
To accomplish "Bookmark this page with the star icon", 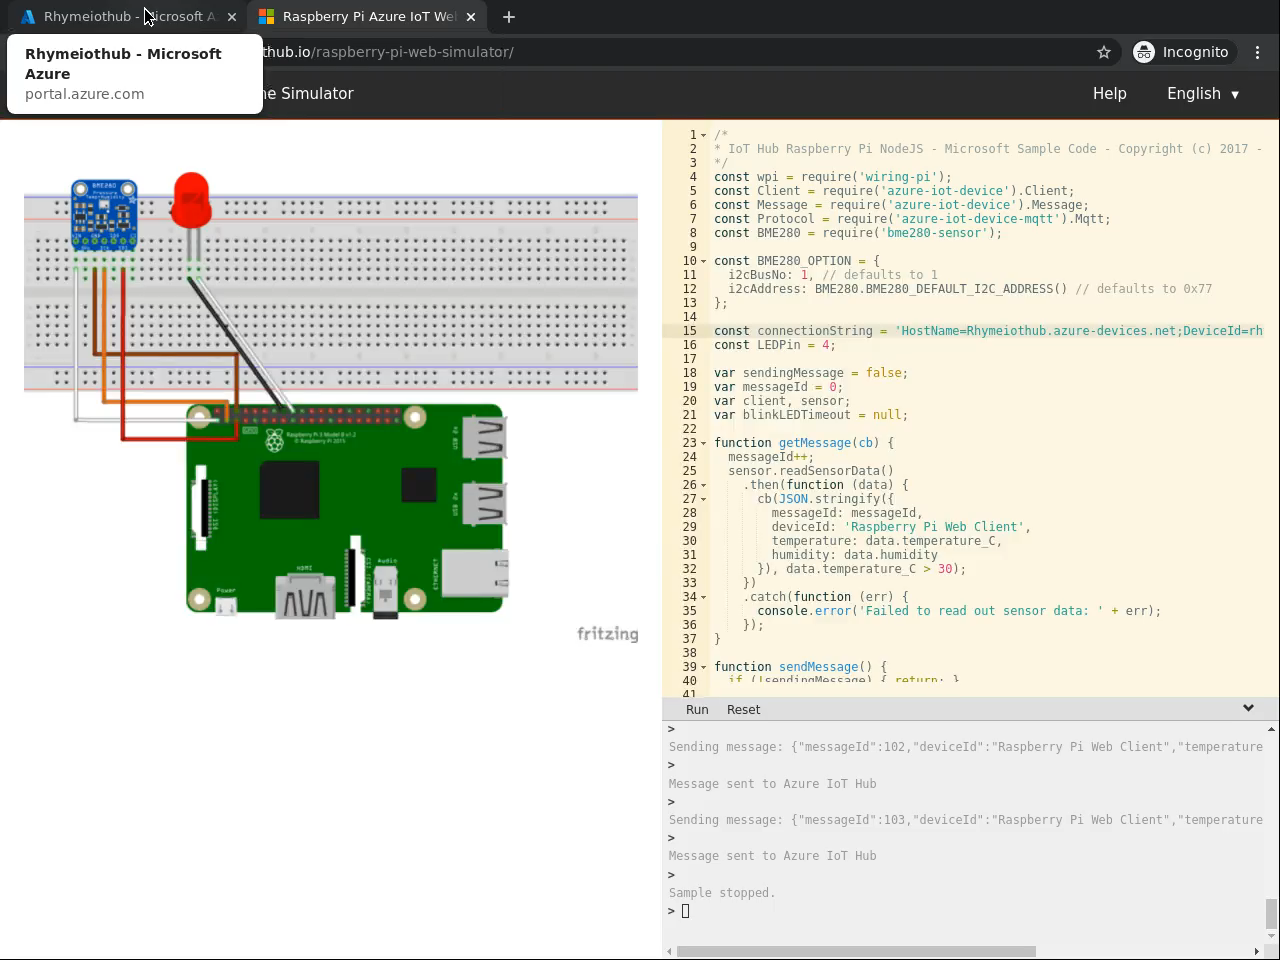I will [x=1104, y=52].
